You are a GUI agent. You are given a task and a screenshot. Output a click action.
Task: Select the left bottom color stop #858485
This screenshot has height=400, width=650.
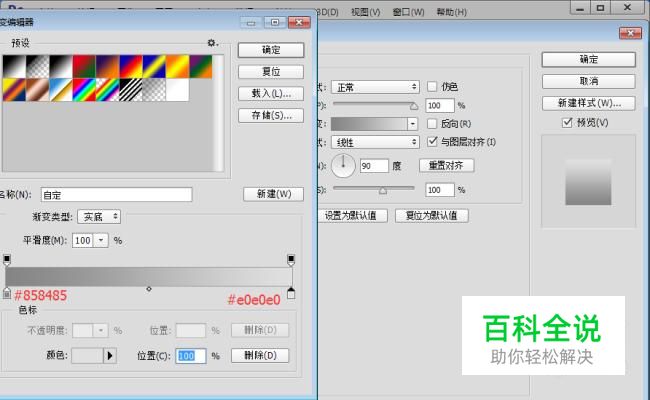[7, 292]
